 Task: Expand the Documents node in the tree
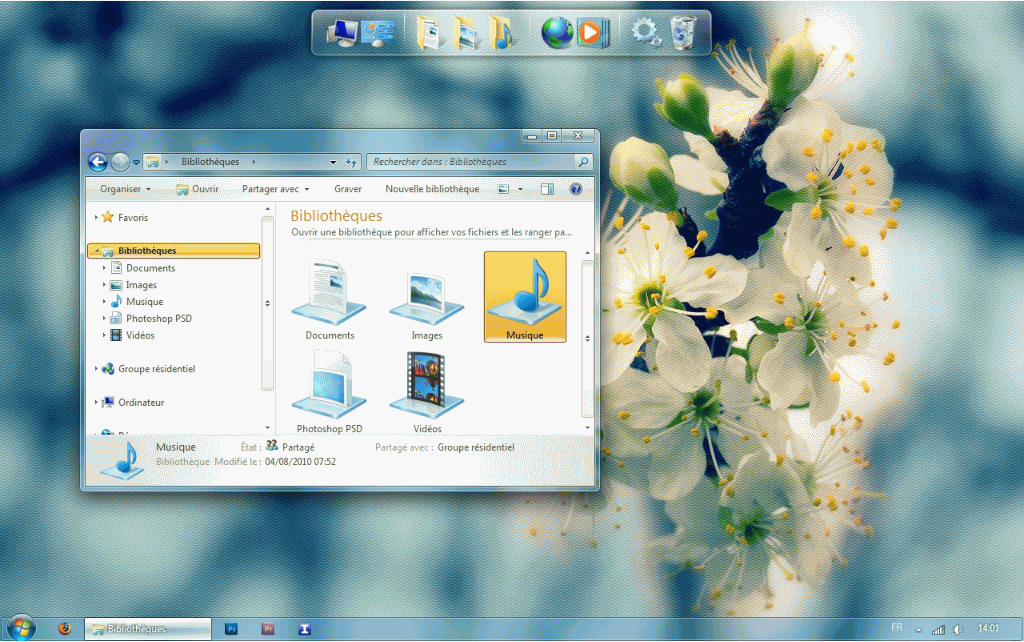104,268
